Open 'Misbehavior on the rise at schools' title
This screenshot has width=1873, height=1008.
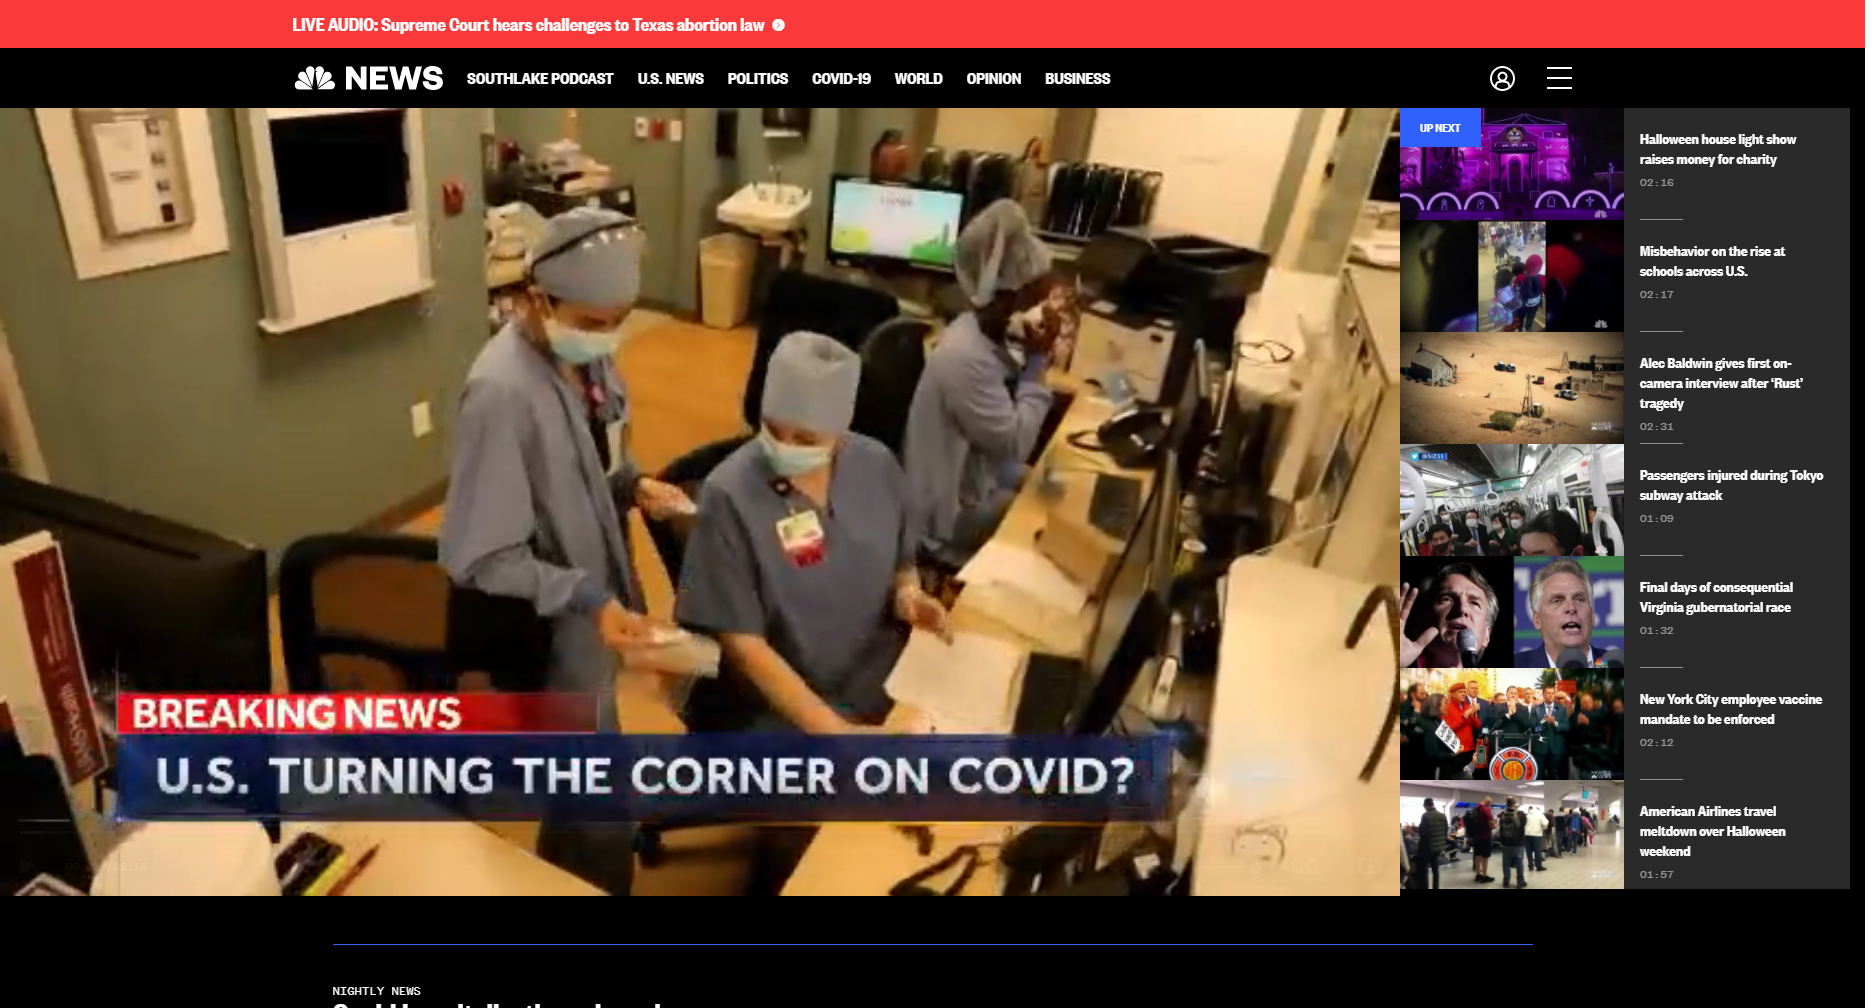(x=1711, y=261)
